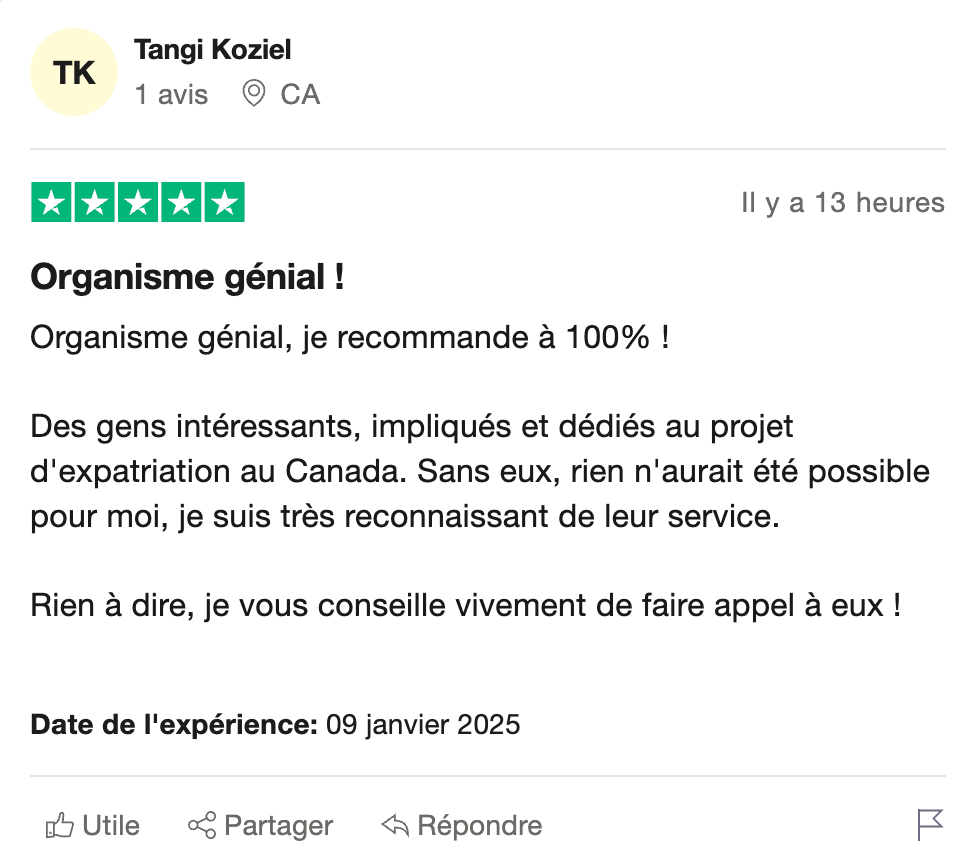
Task: Report the review with flag icon
Action: 930,825
